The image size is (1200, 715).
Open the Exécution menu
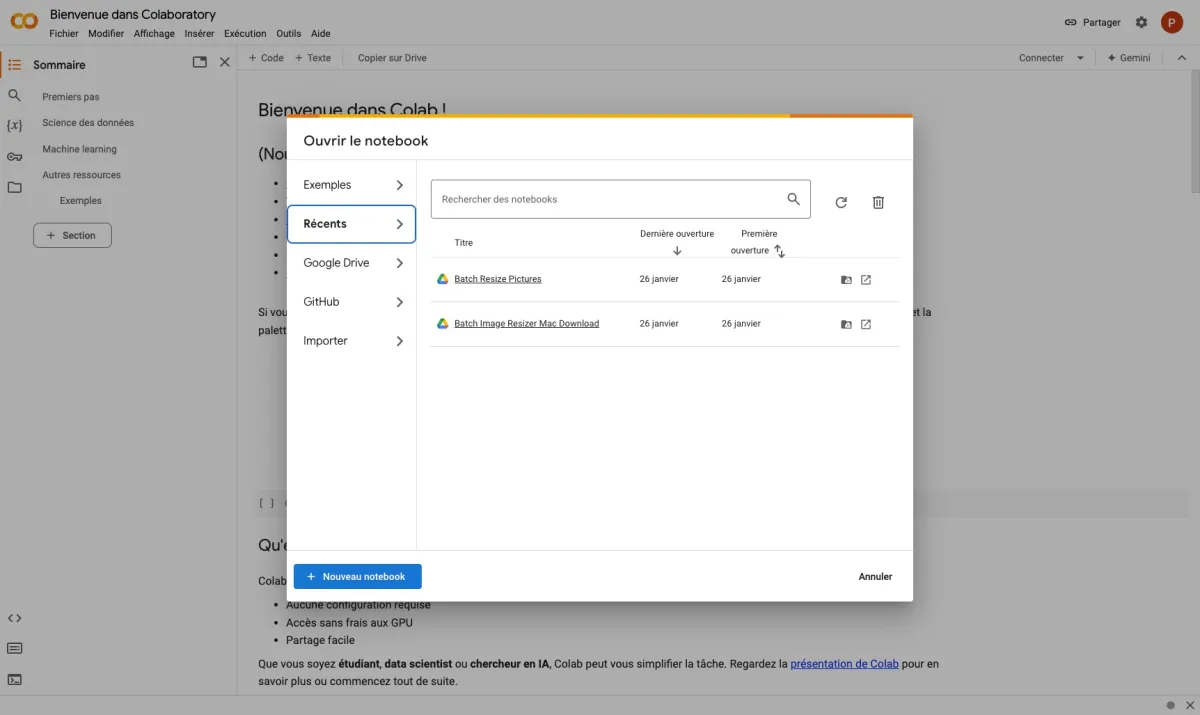pos(245,33)
